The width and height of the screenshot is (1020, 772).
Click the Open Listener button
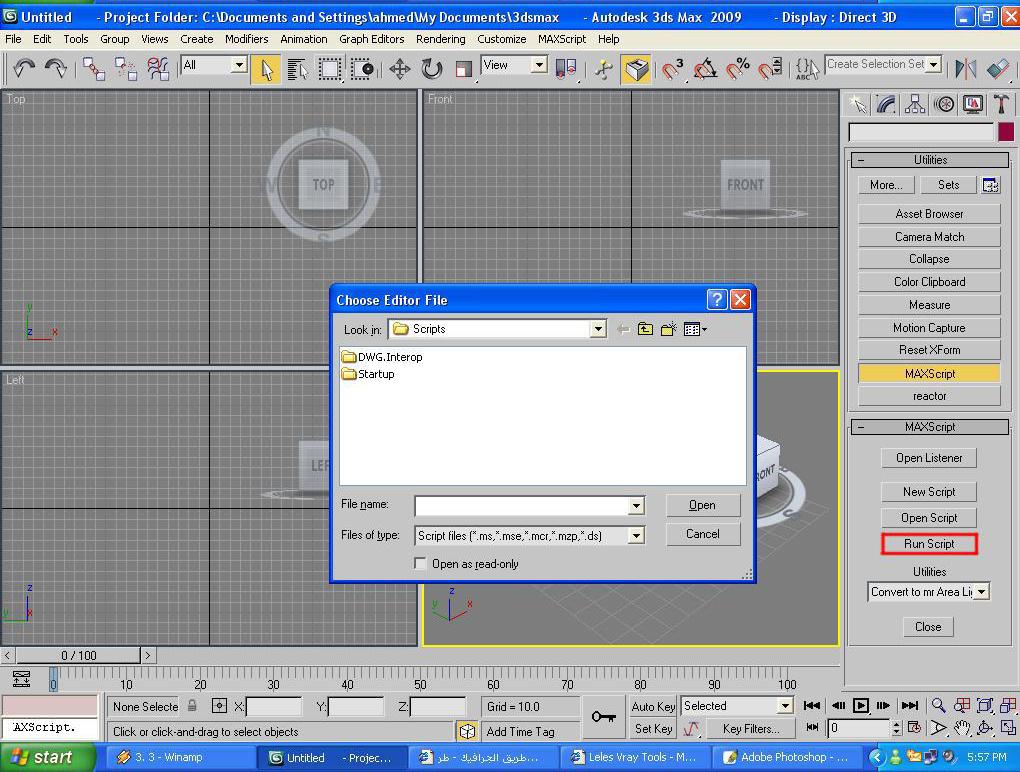pos(929,458)
